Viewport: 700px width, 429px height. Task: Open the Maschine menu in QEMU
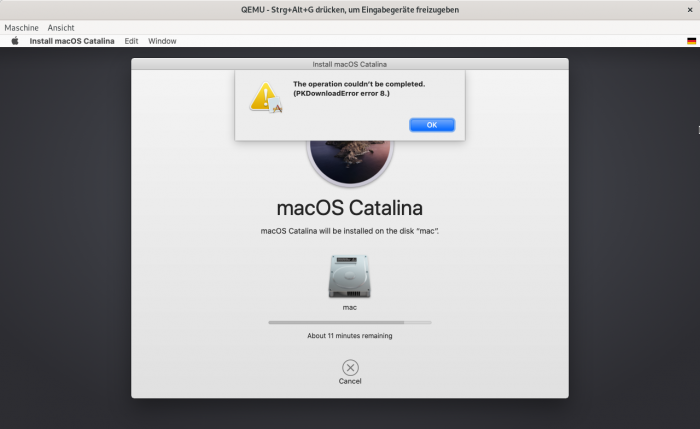point(21,27)
